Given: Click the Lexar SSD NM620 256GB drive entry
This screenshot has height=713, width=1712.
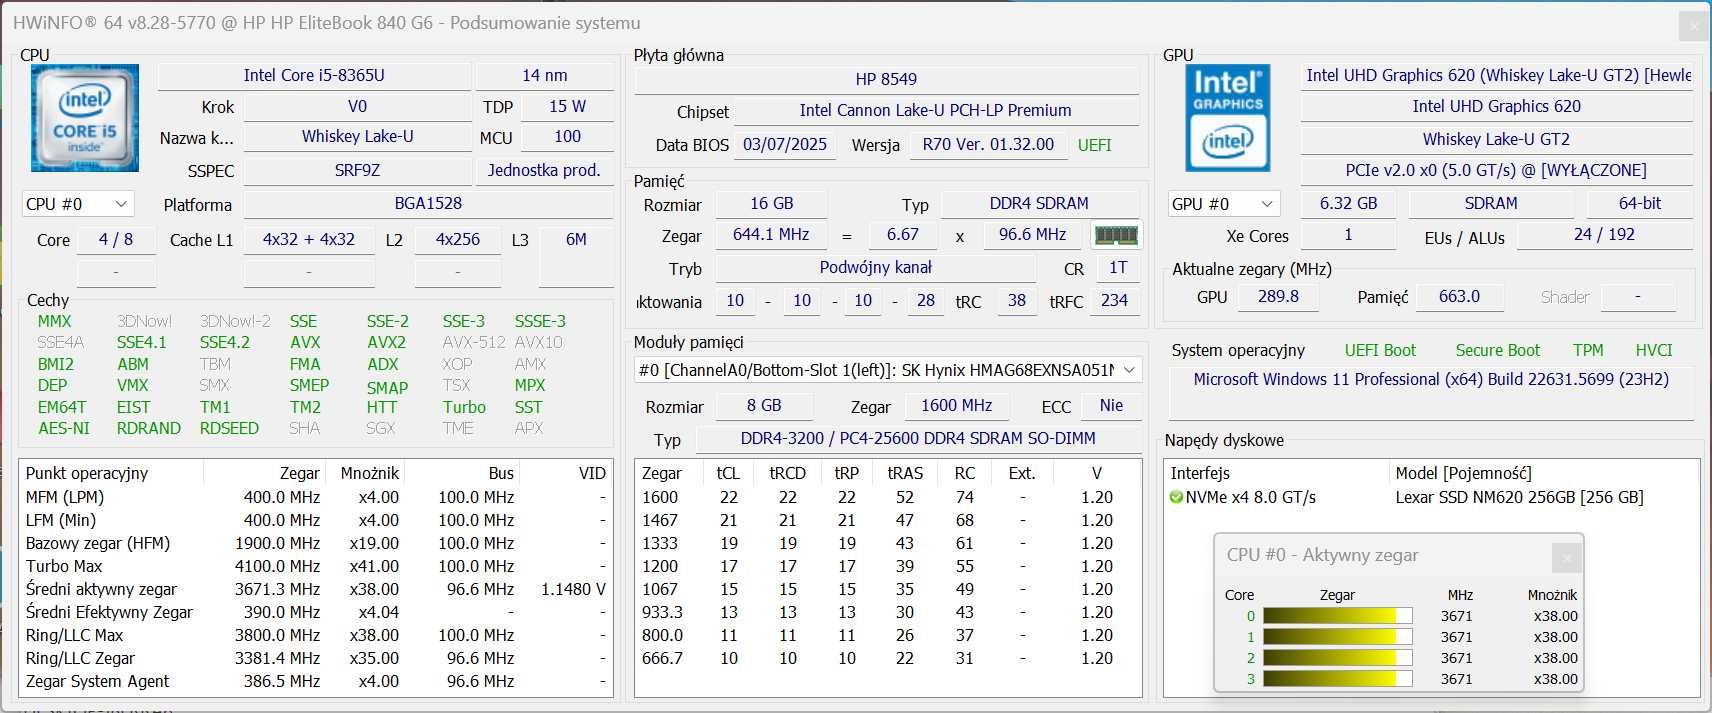Looking at the screenshot, I should 1519,497.
